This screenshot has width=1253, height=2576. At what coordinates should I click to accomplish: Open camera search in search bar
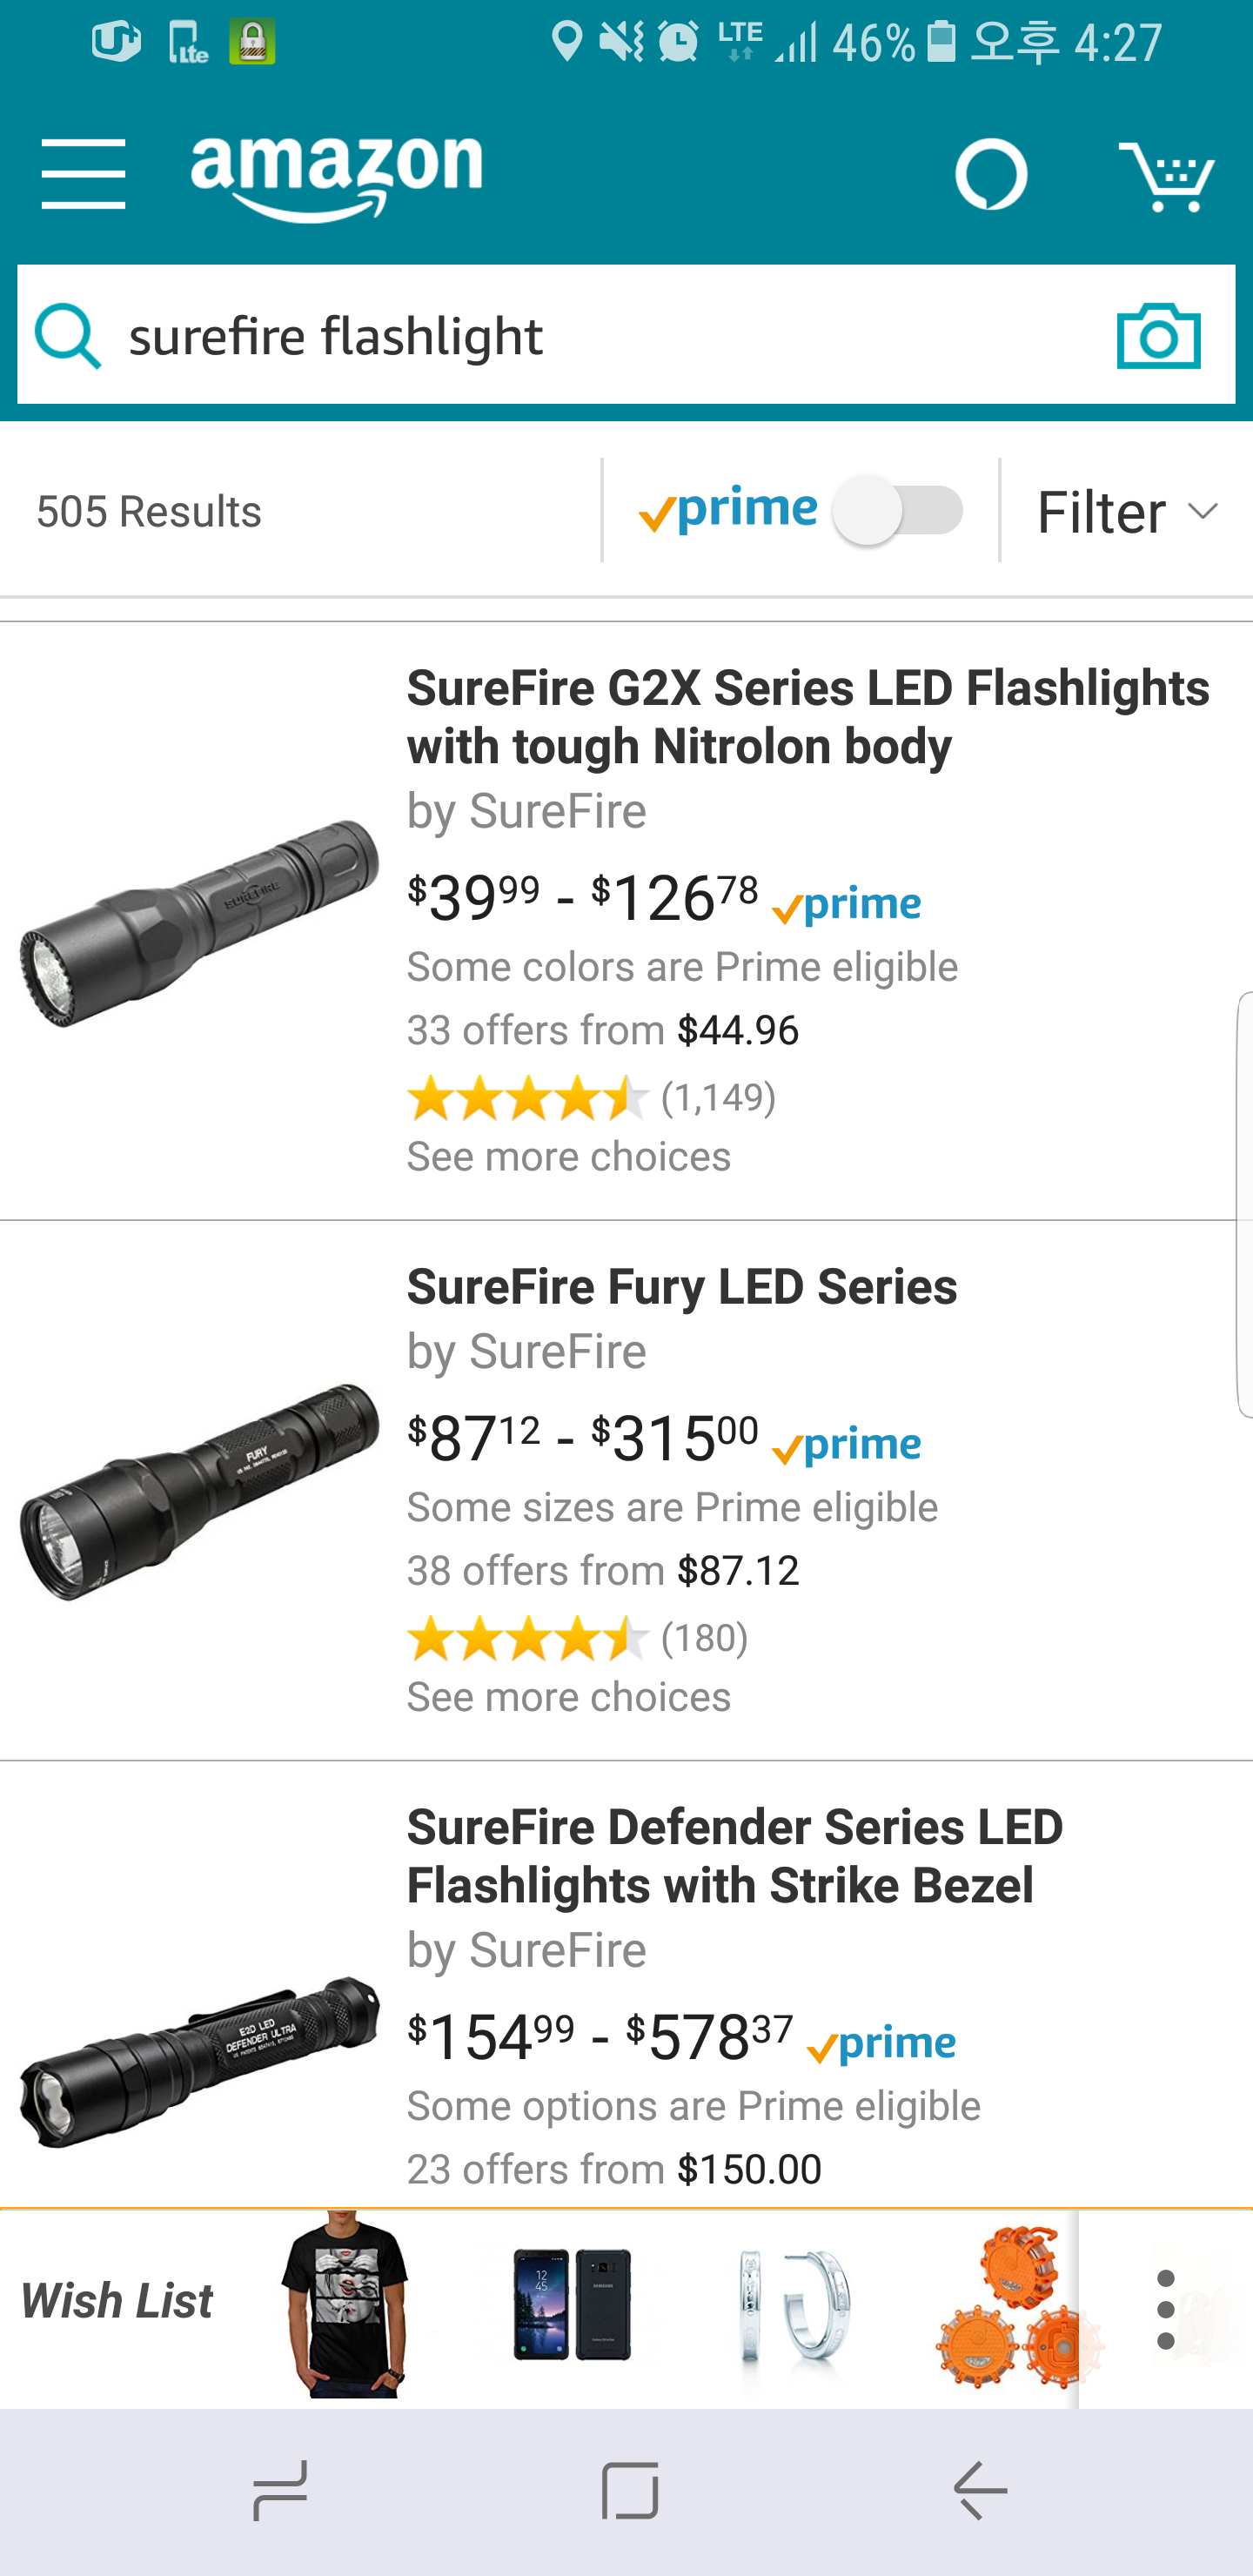pyautogui.click(x=1158, y=336)
